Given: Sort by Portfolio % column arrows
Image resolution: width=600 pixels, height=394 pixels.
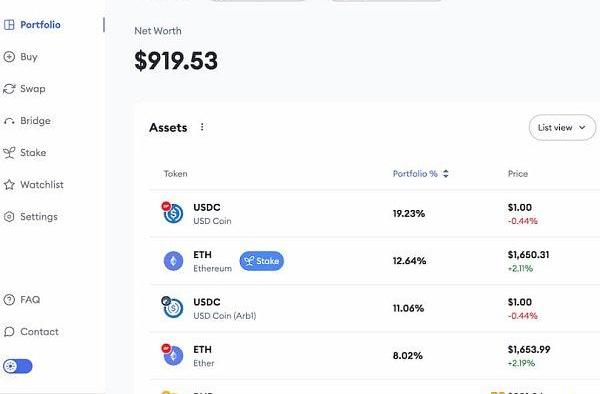Looking at the screenshot, I should point(446,174).
